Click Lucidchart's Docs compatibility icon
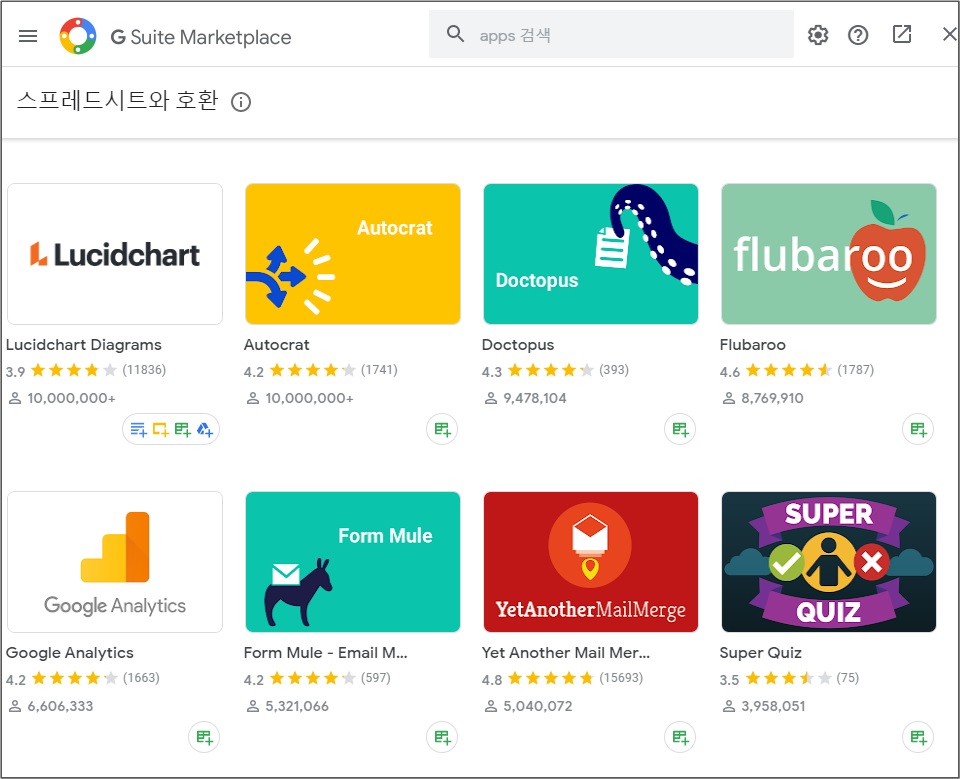961x779 pixels. click(x=139, y=430)
